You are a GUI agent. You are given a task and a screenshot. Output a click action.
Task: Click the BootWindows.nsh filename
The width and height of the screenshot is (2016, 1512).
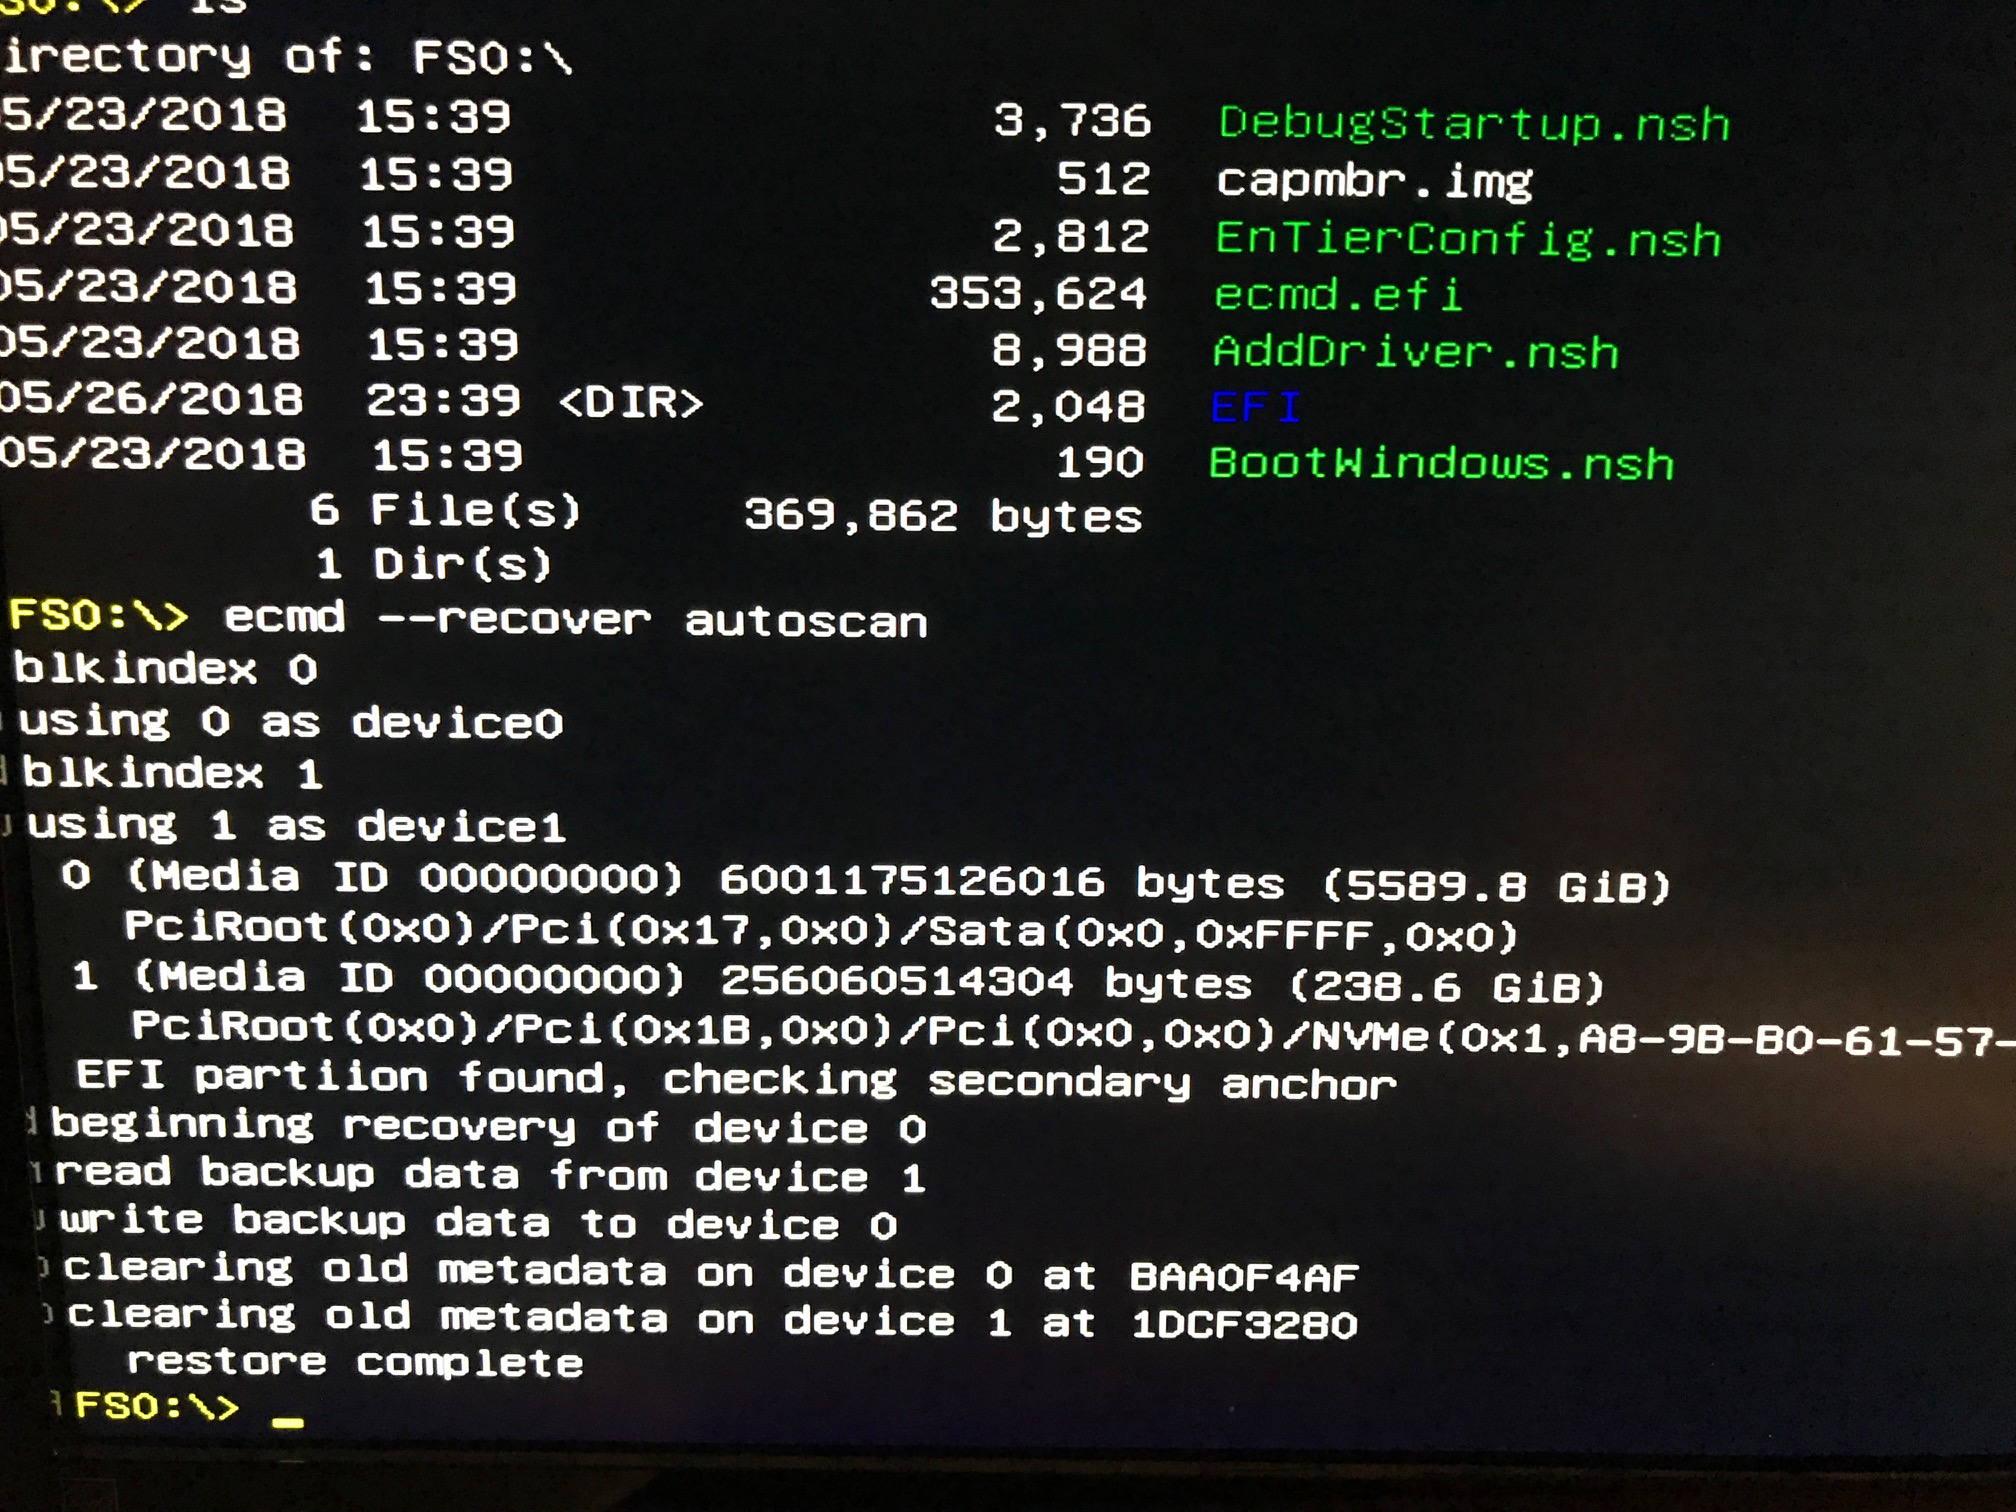[x=1440, y=464]
